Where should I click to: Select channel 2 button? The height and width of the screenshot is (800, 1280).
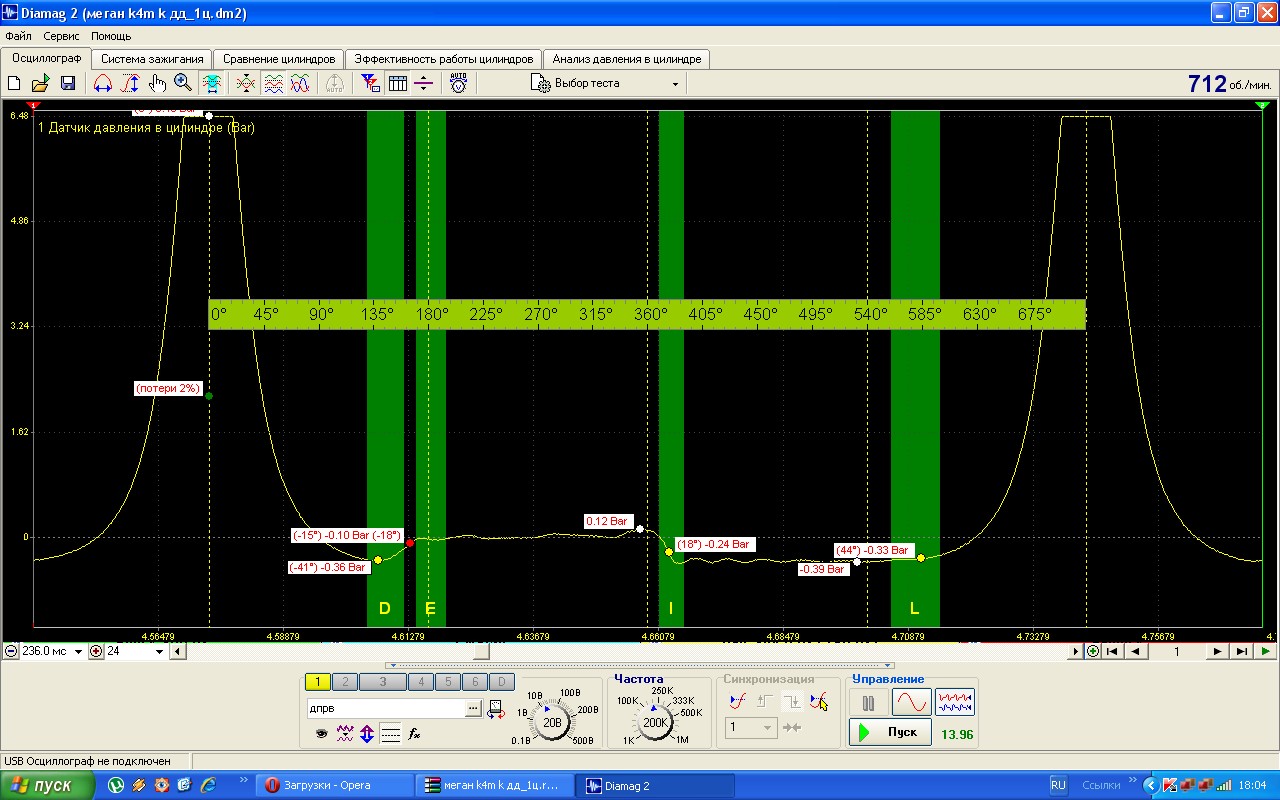pyautogui.click(x=344, y=682)
